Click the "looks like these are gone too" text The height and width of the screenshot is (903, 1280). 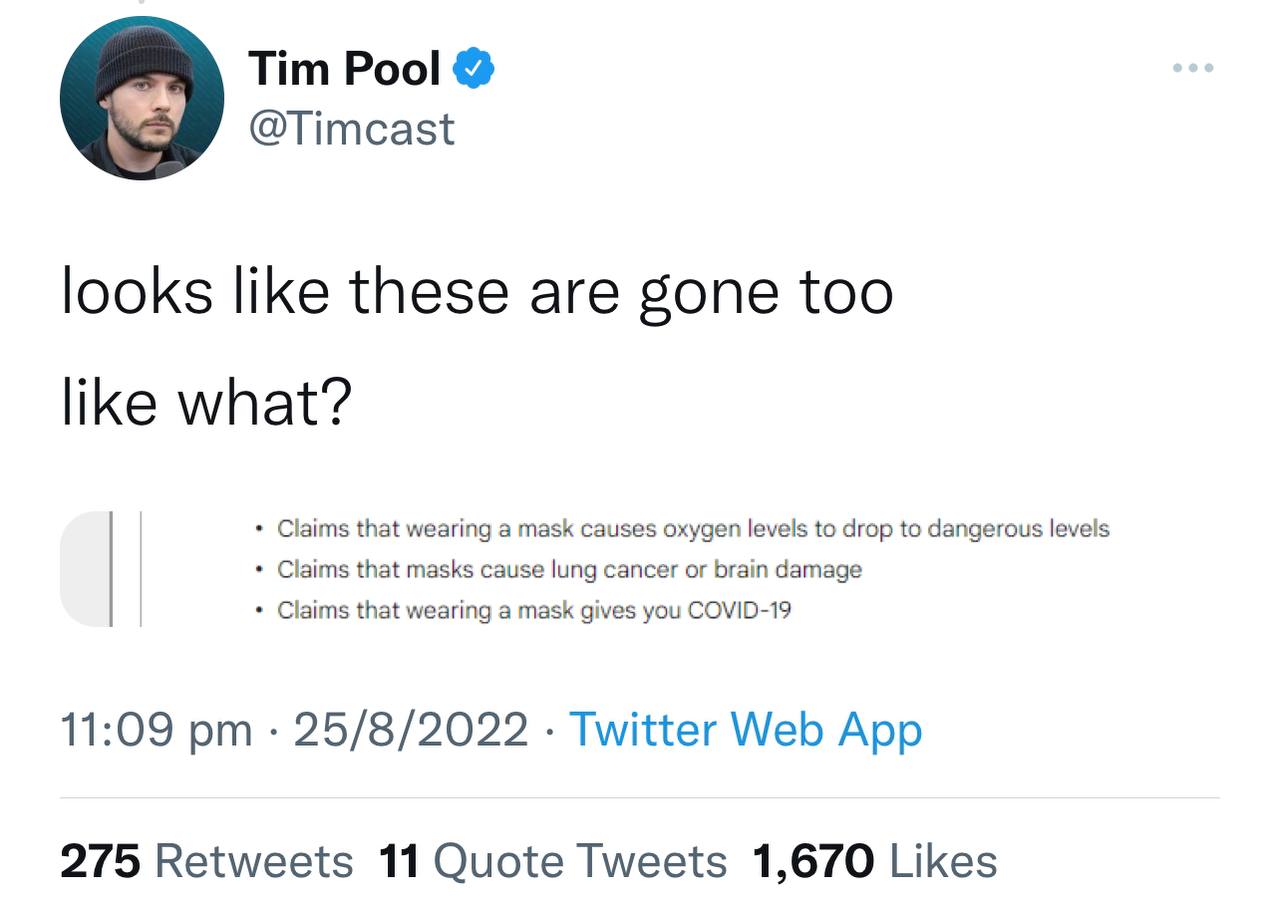(477, 291)
